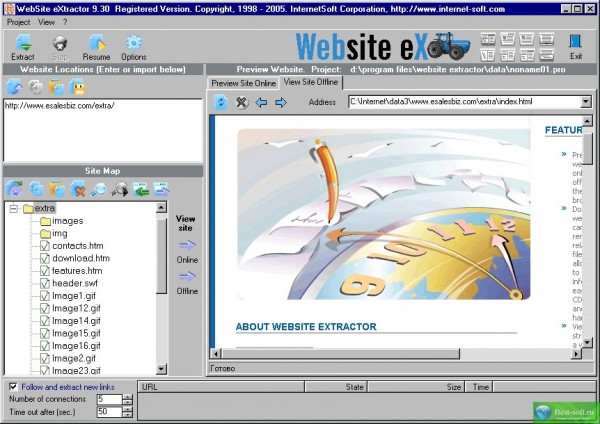The height and width of the screenshot is (424, 600).
Task: Click Site Map scrollbar up arrow
Action: [x=161, y=207]
